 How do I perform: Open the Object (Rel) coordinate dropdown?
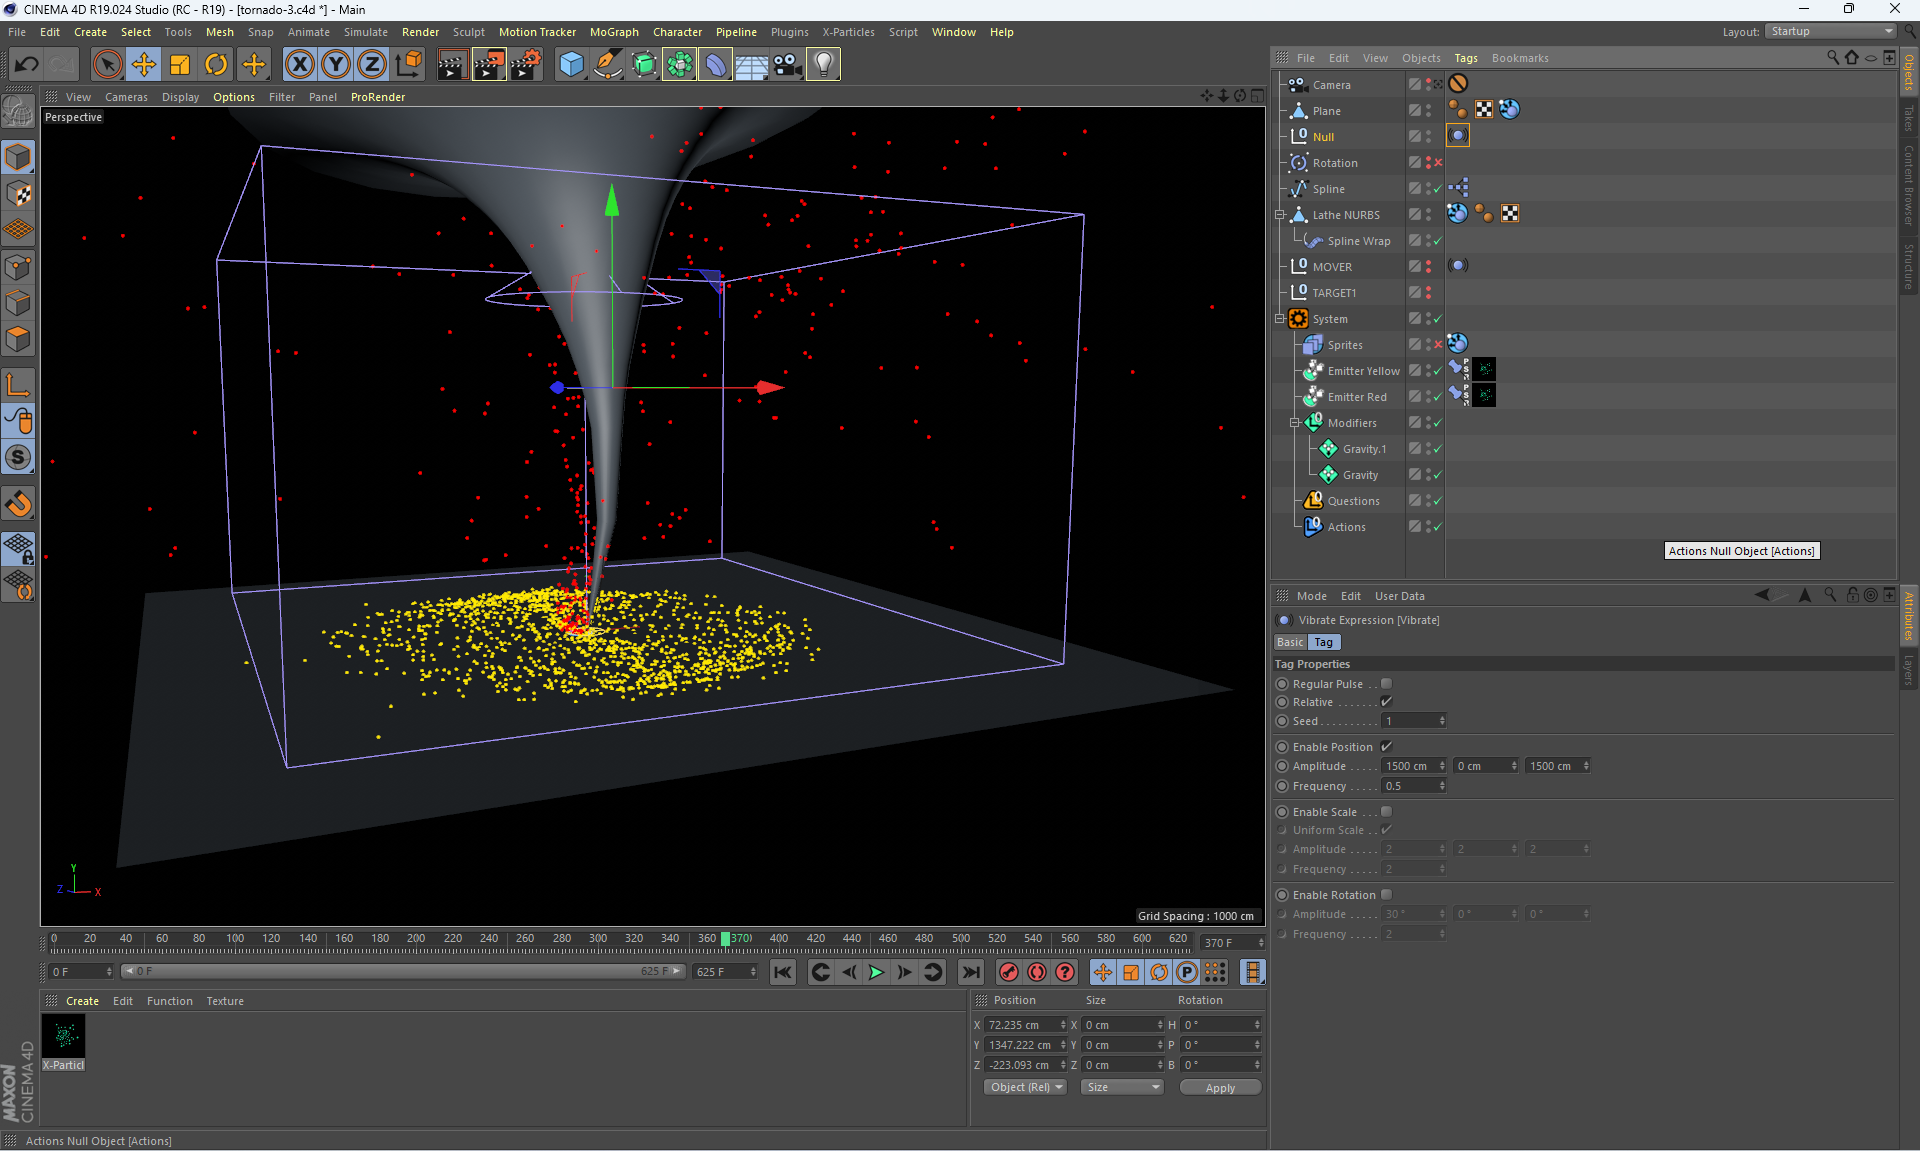1026,1087
